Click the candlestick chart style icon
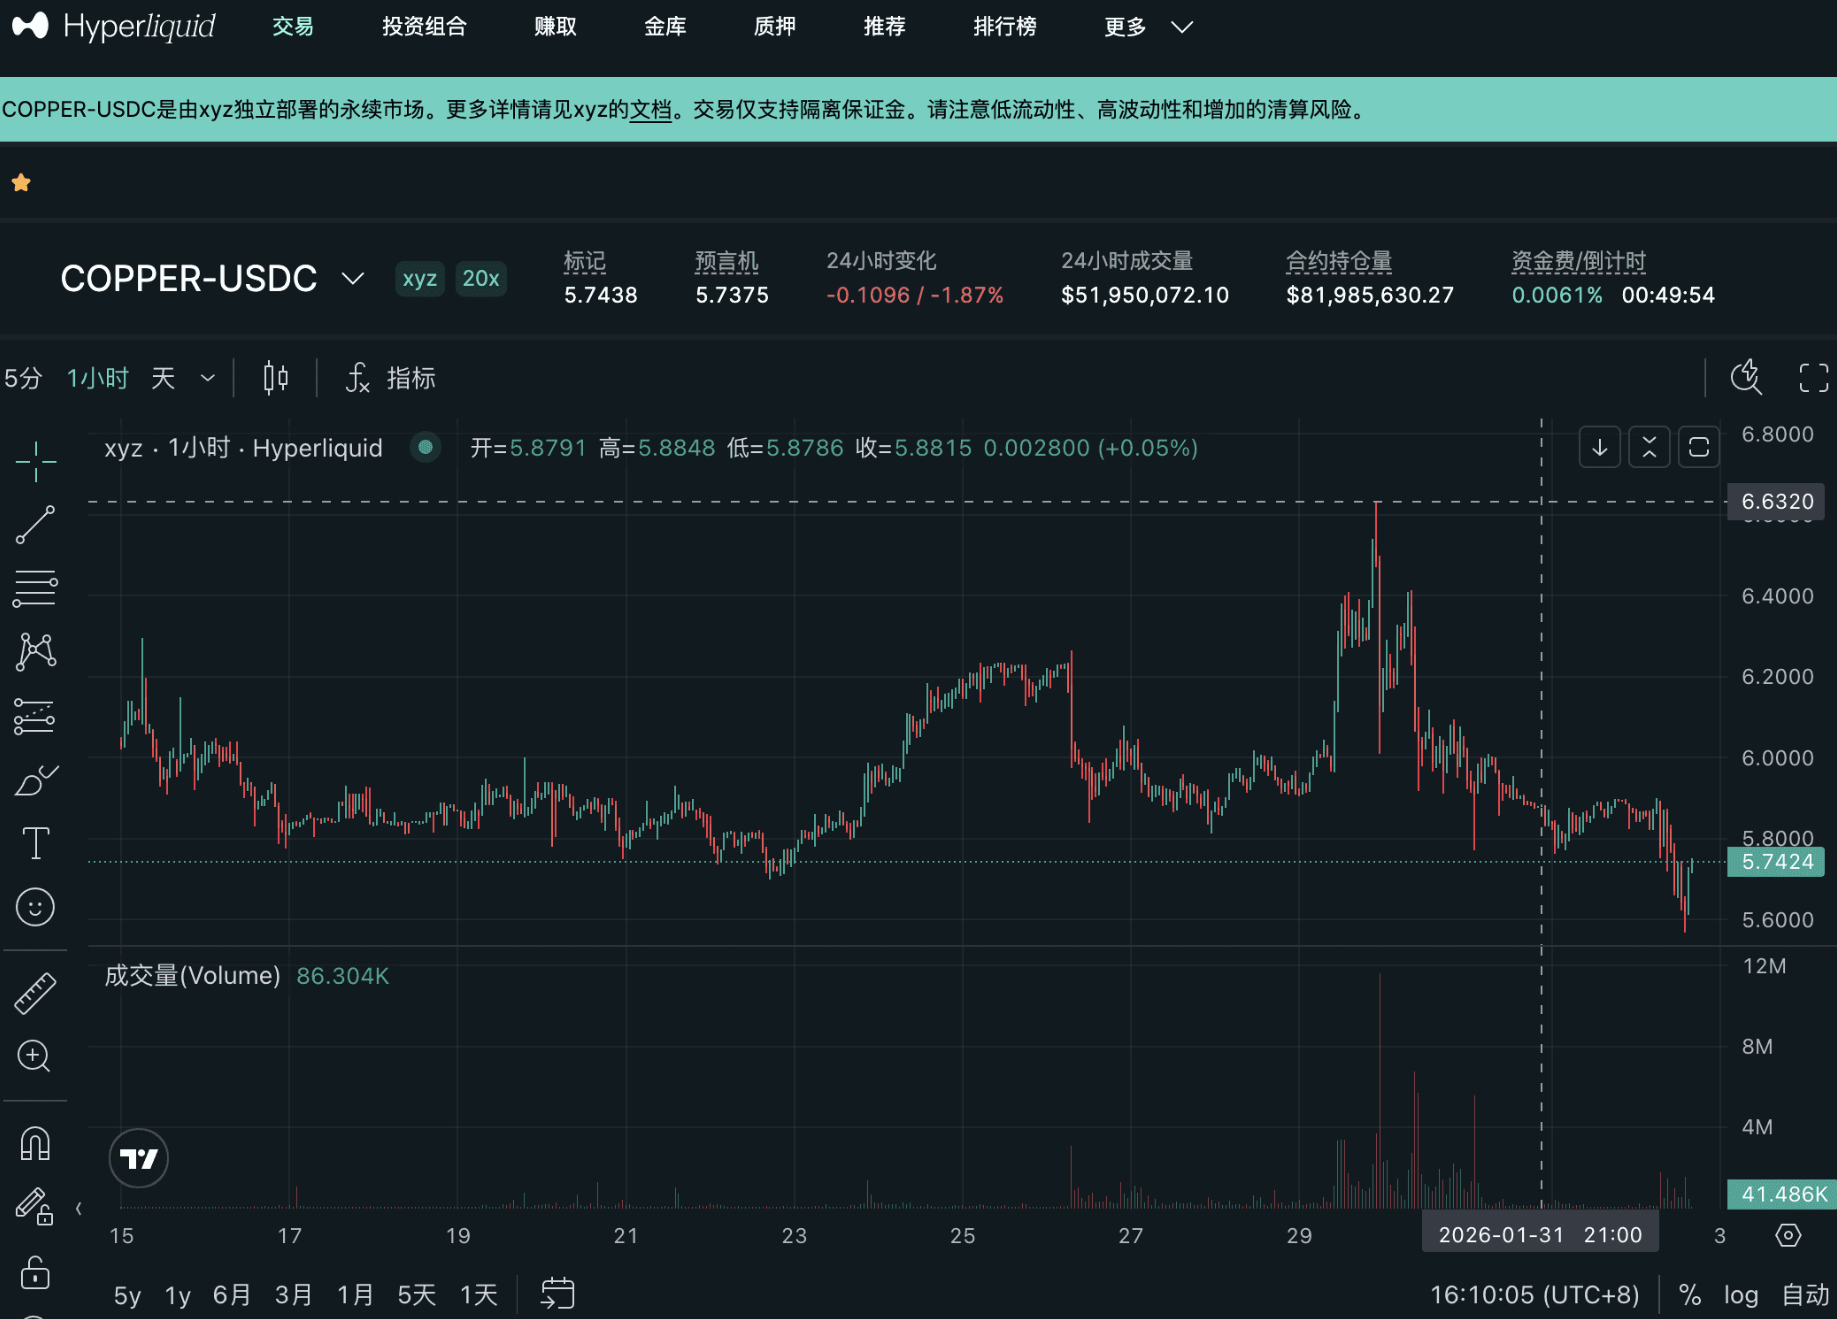1837x1319 pixels. tap(275, 378)
